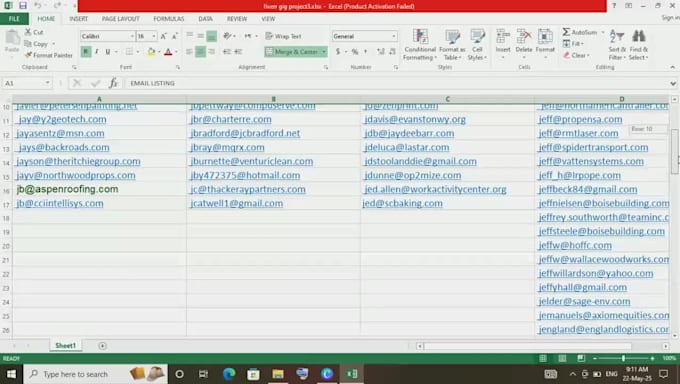
Task: Collapse the ribbon with the caret
Action: (x=672, y=67)
